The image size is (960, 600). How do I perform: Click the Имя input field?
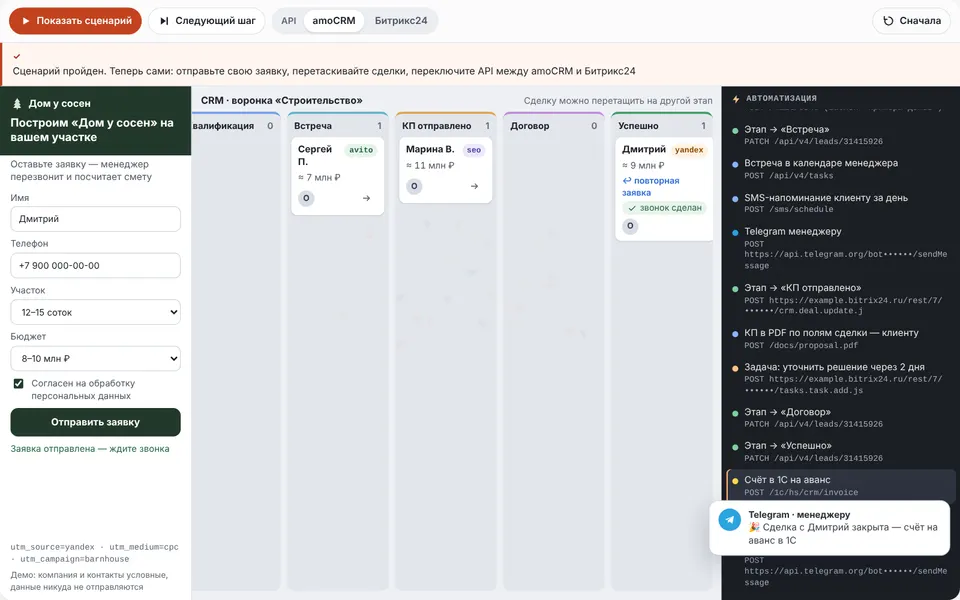pyautogui.click(x=96, y=219)
